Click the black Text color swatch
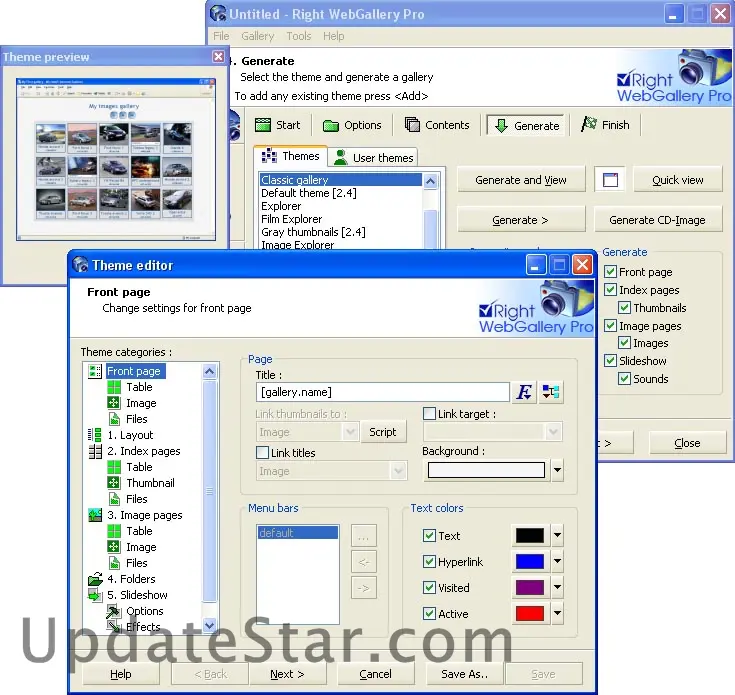This screenshot has height=695, width=735. 530,535
